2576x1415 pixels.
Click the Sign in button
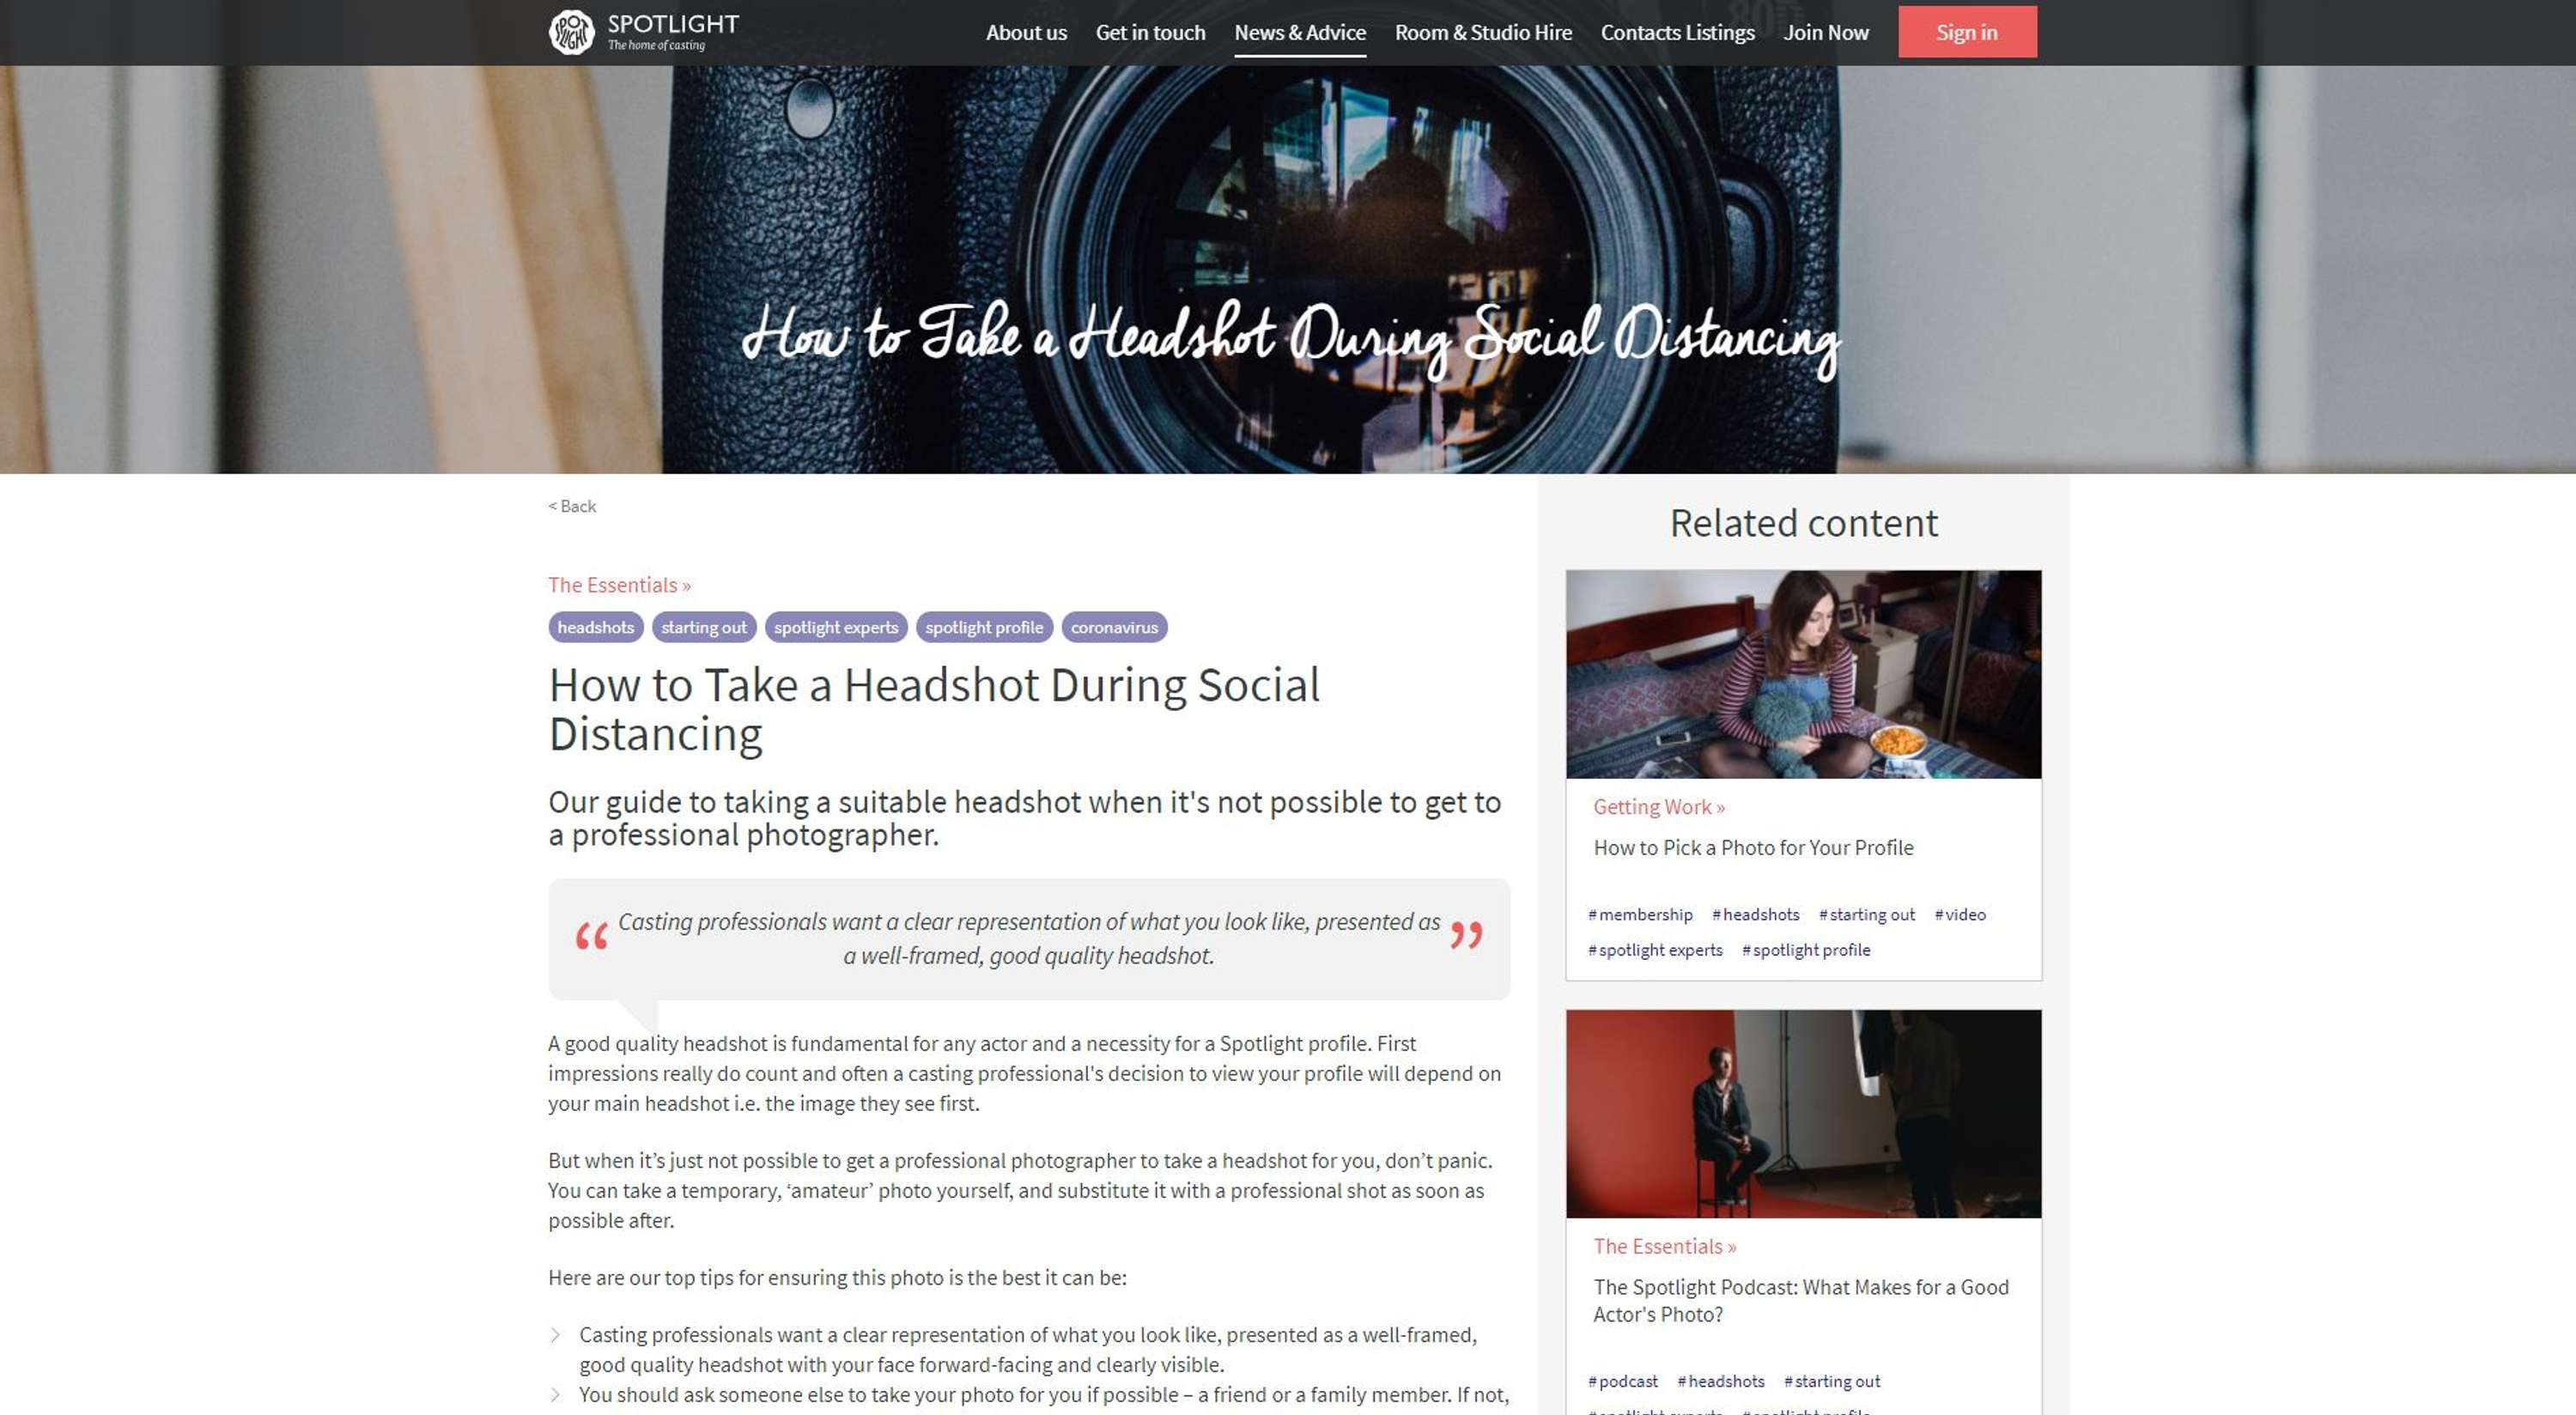[x=1967, y=32]
